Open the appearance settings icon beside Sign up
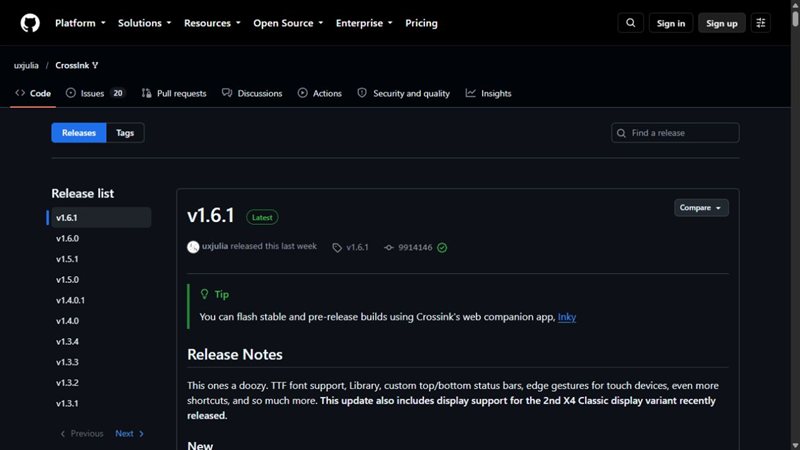This screenshot has height=450, width=800. pyautogui.click(x=761, y=23)
